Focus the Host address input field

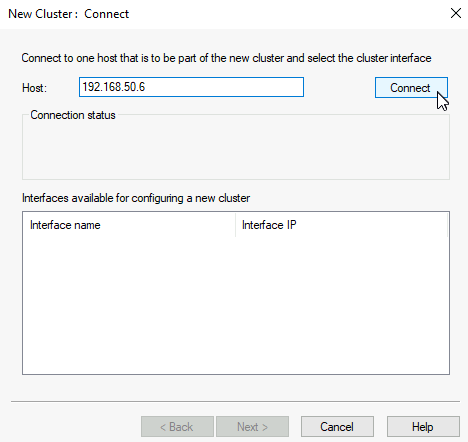coord(191,87)
